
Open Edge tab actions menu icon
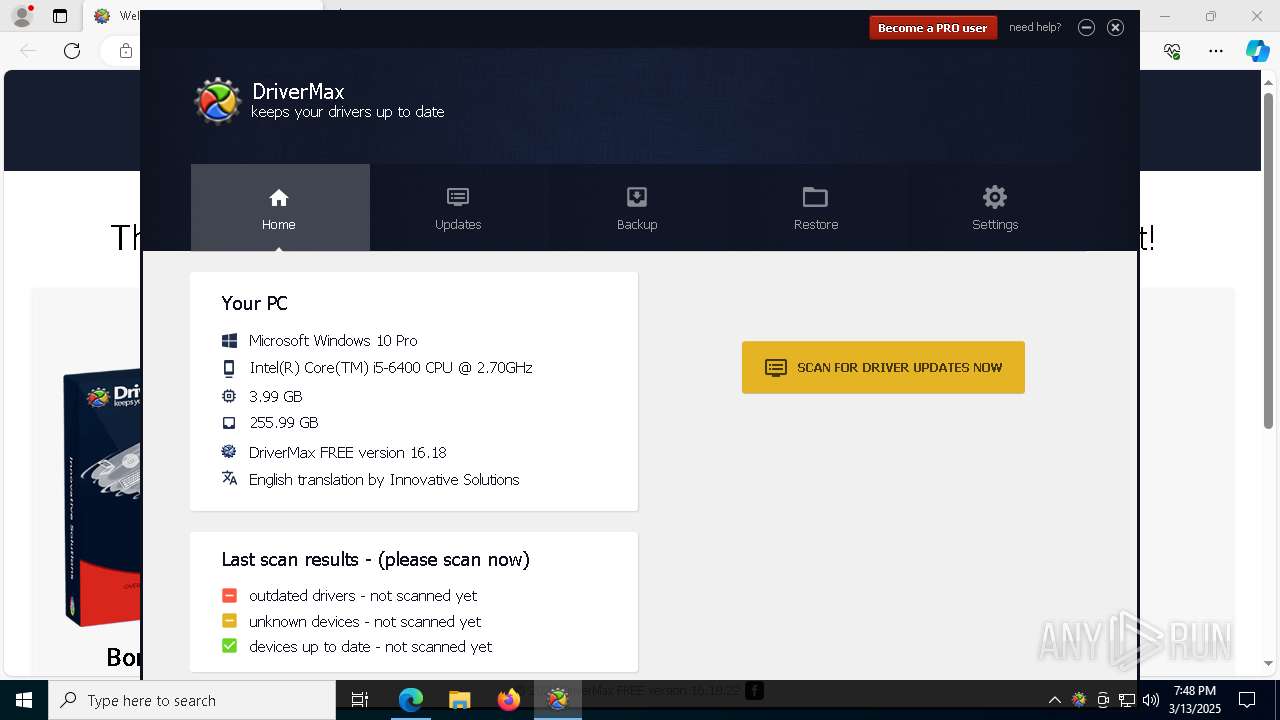(x=60, y=16)
